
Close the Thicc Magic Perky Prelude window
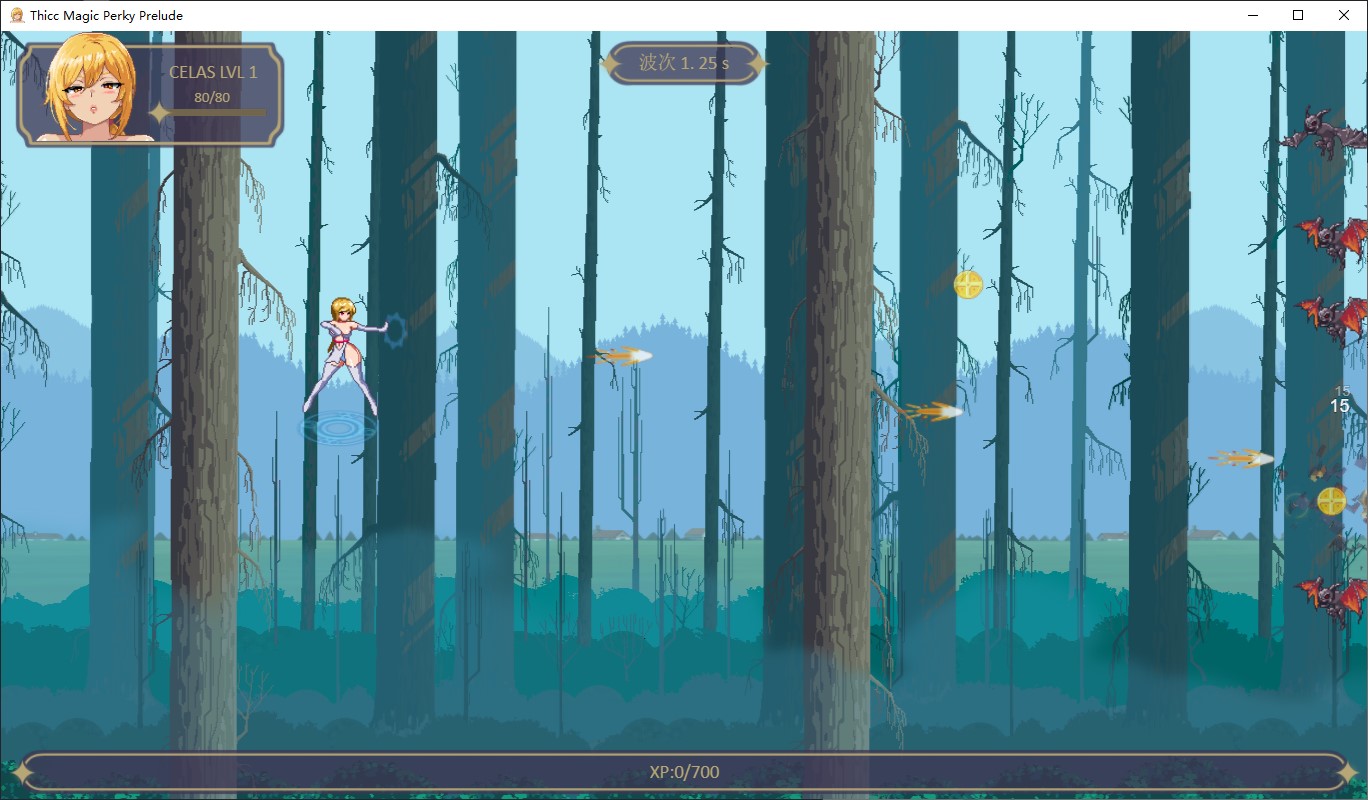[x=1344, y=15]
